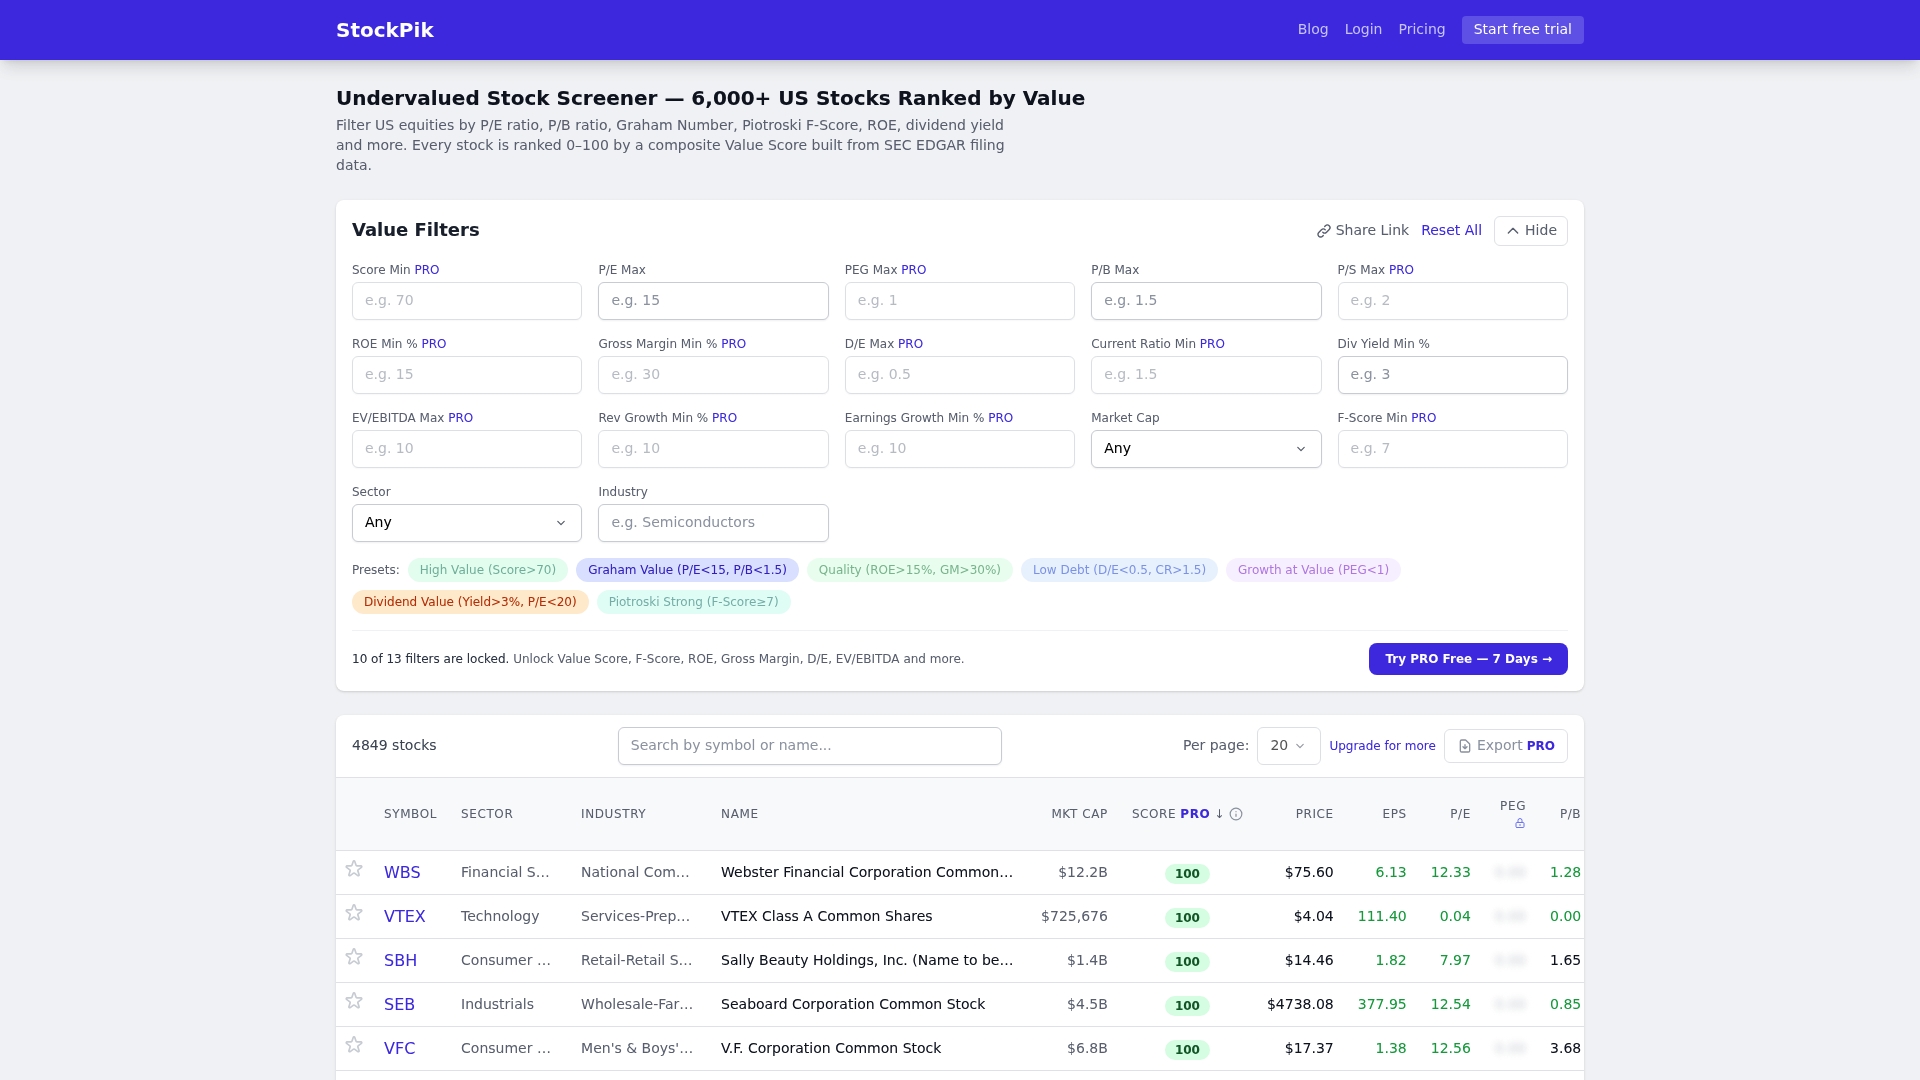Click the Score column info icon
1920x1080 pixels.
tap(1236, 814)
